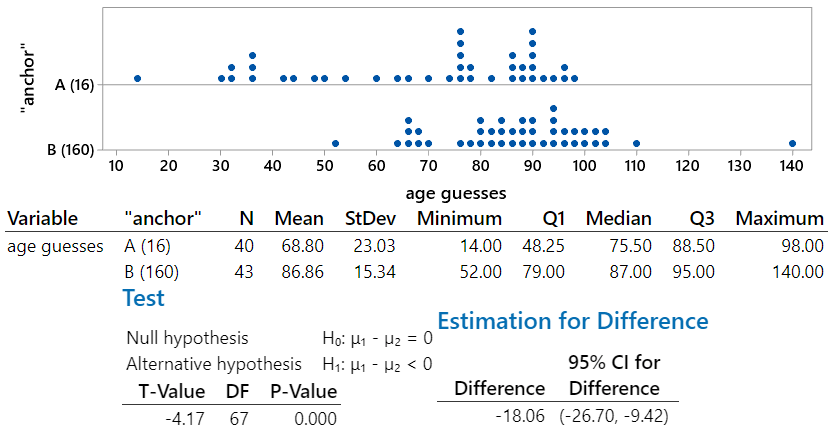Click the outlier dot at 140 in row B

pyautogui.click(x=792, y=143)
